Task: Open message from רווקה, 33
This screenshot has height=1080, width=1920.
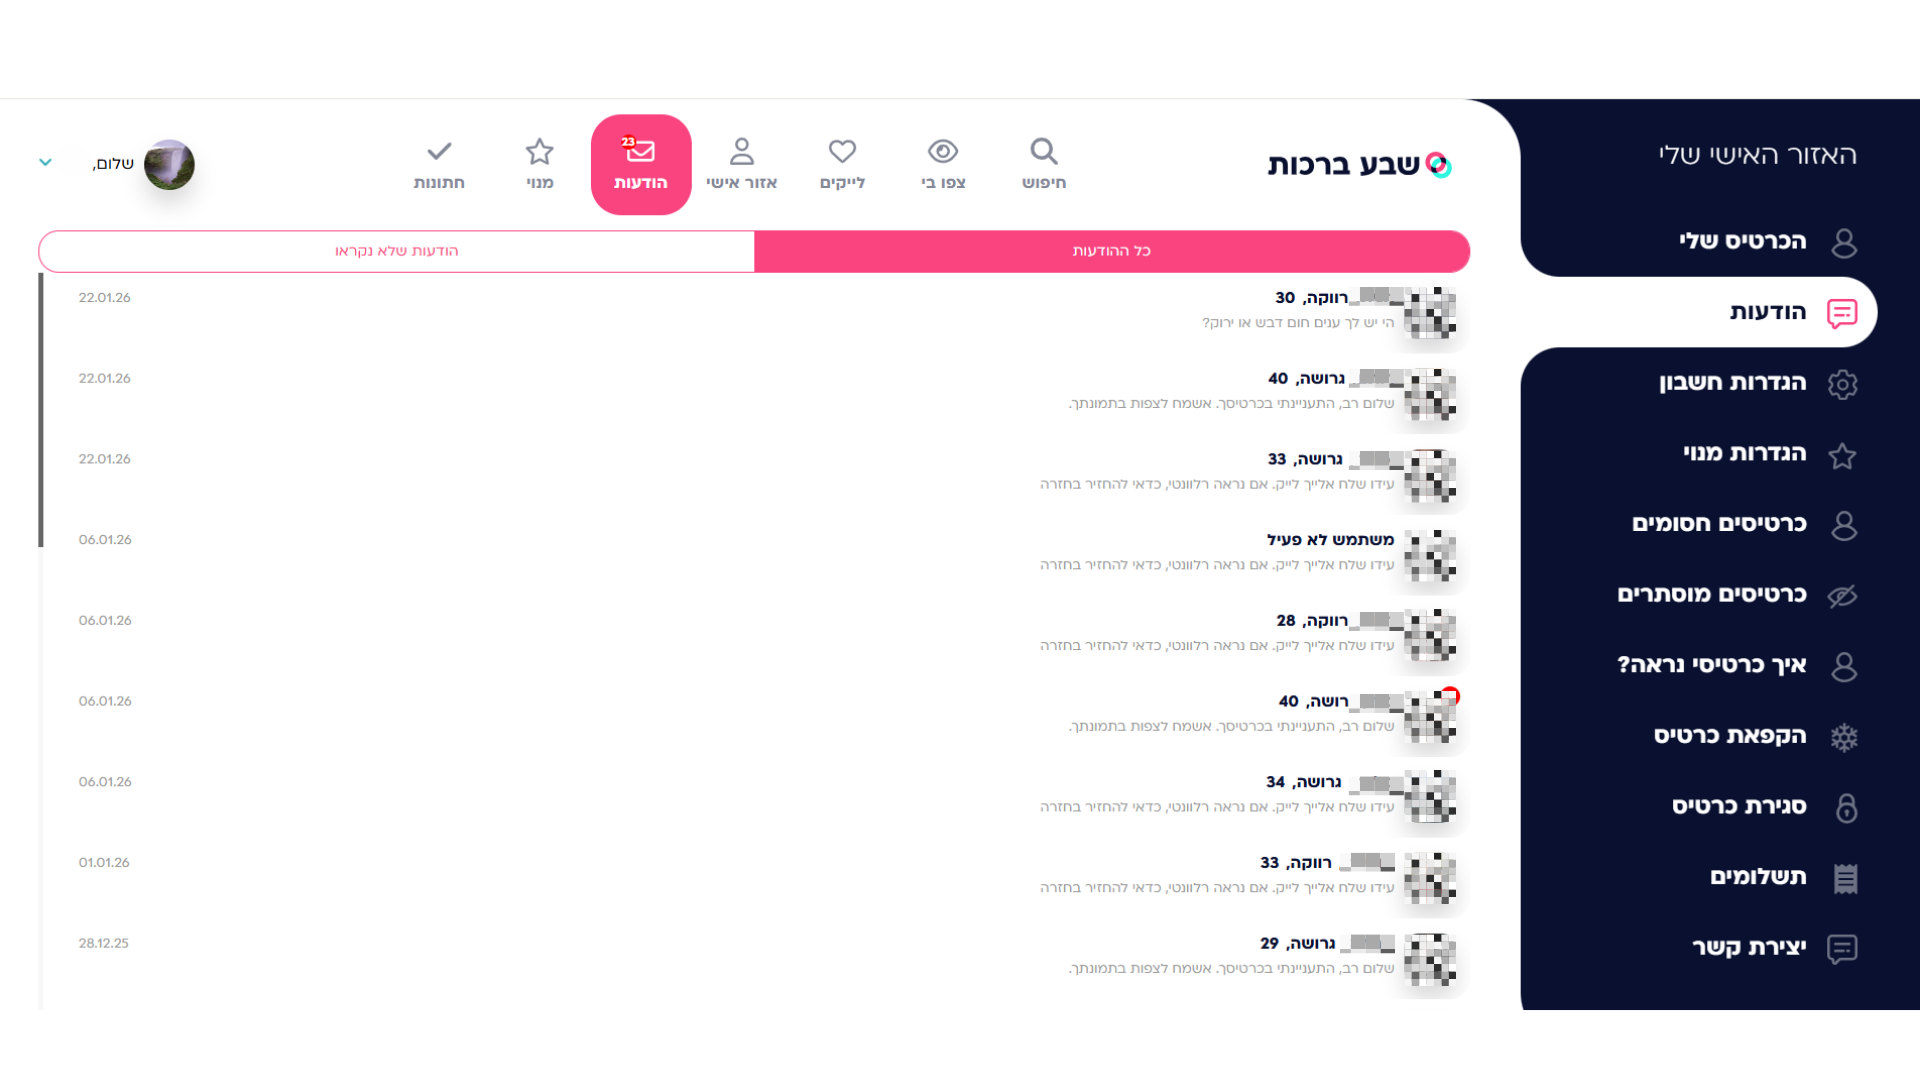Action: [755, 877]
